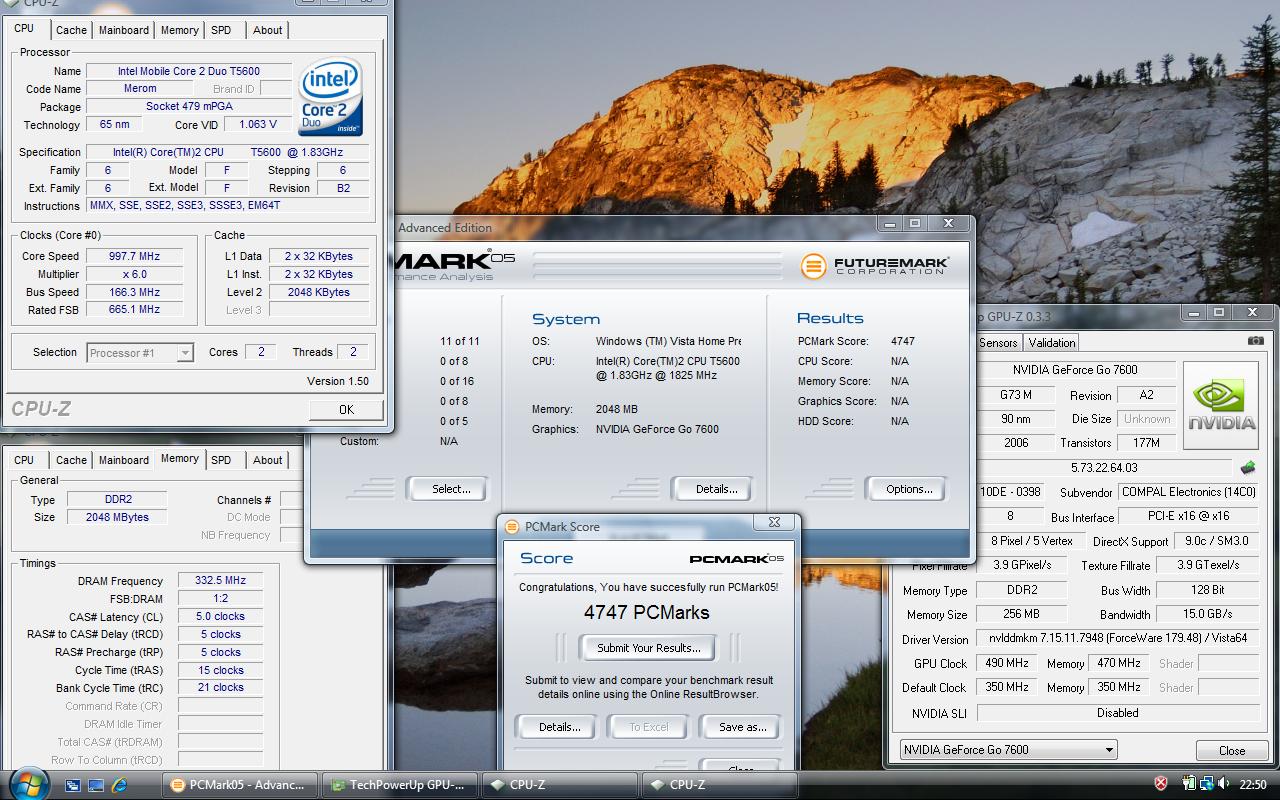Switch to About tab in top CPU-Z
Image resolution: width=1280 pixels, height=800 pixels.
(x=267, y=30)
